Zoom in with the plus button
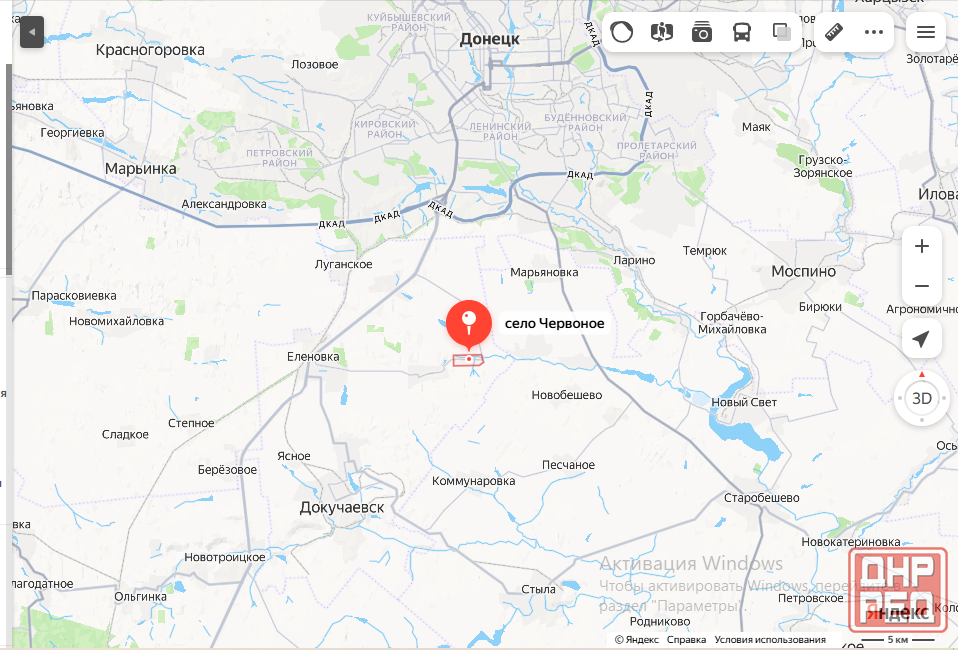958x650 pixels. pyautogui.click(x=921, y=246)
